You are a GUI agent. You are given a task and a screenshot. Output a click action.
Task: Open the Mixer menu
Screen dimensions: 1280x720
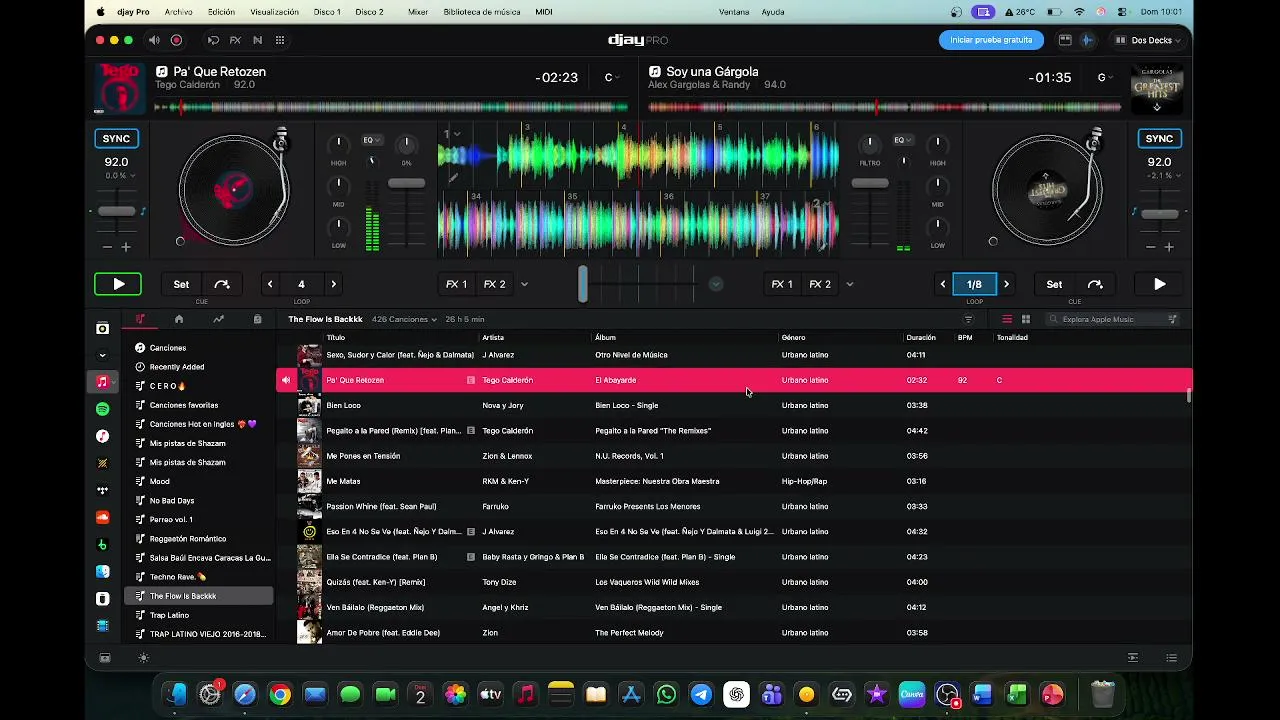[418, 12]
